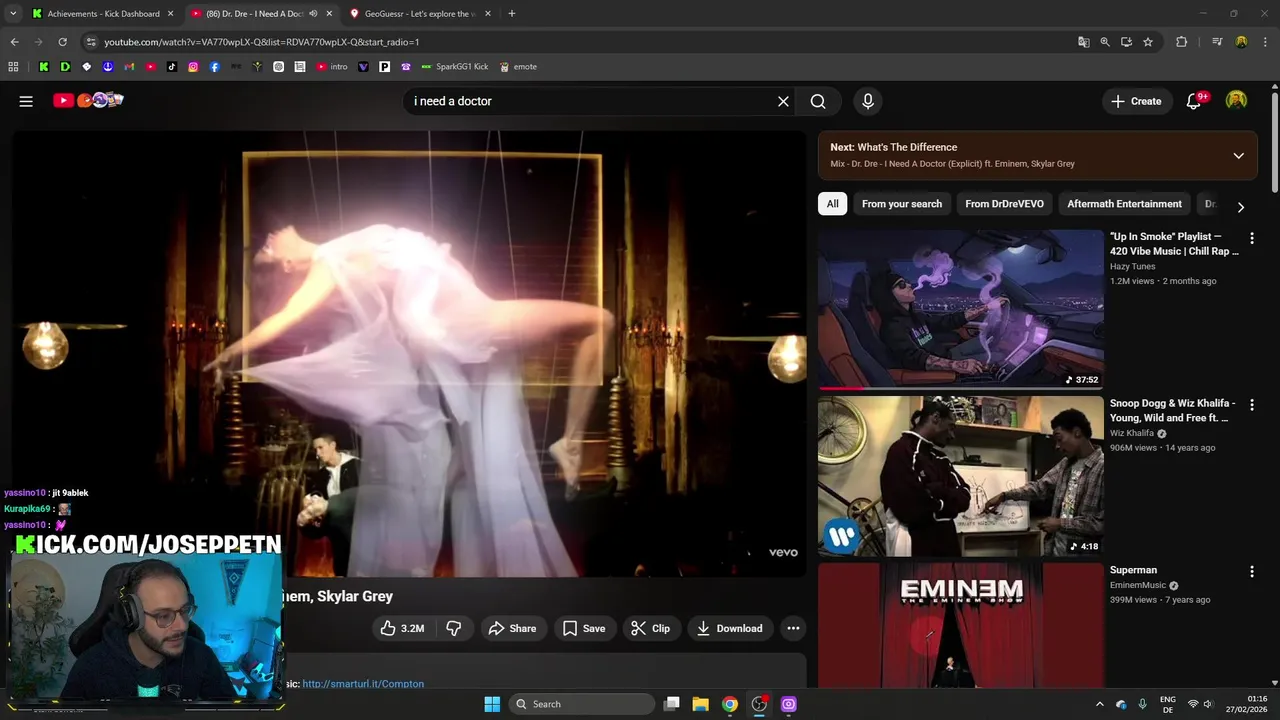Open the zoom level icon in address bar

click(1105, 42)
